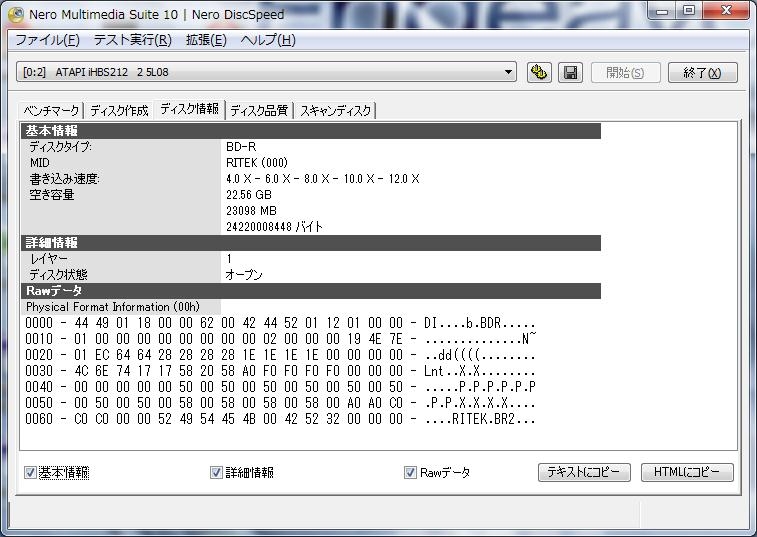Click the hex row starting with 0010
Screen dimensions: 757x537
[280, 339]
